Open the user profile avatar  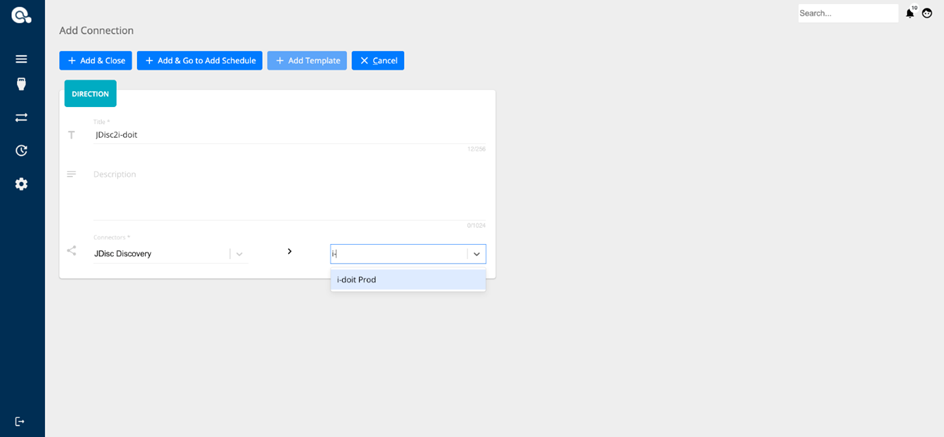coord(927,13)
